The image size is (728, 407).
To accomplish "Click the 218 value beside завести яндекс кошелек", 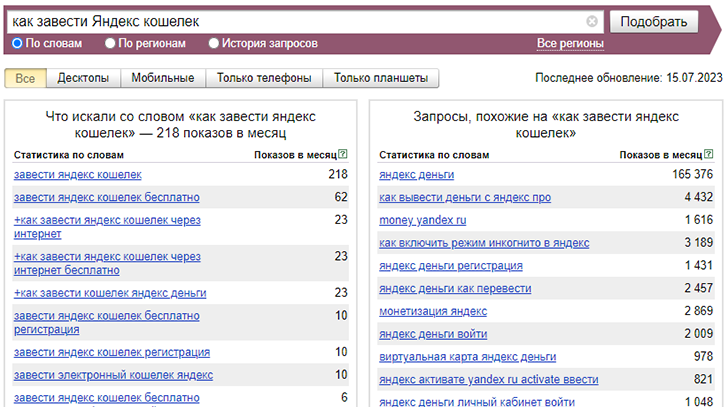I will point(338,174).
